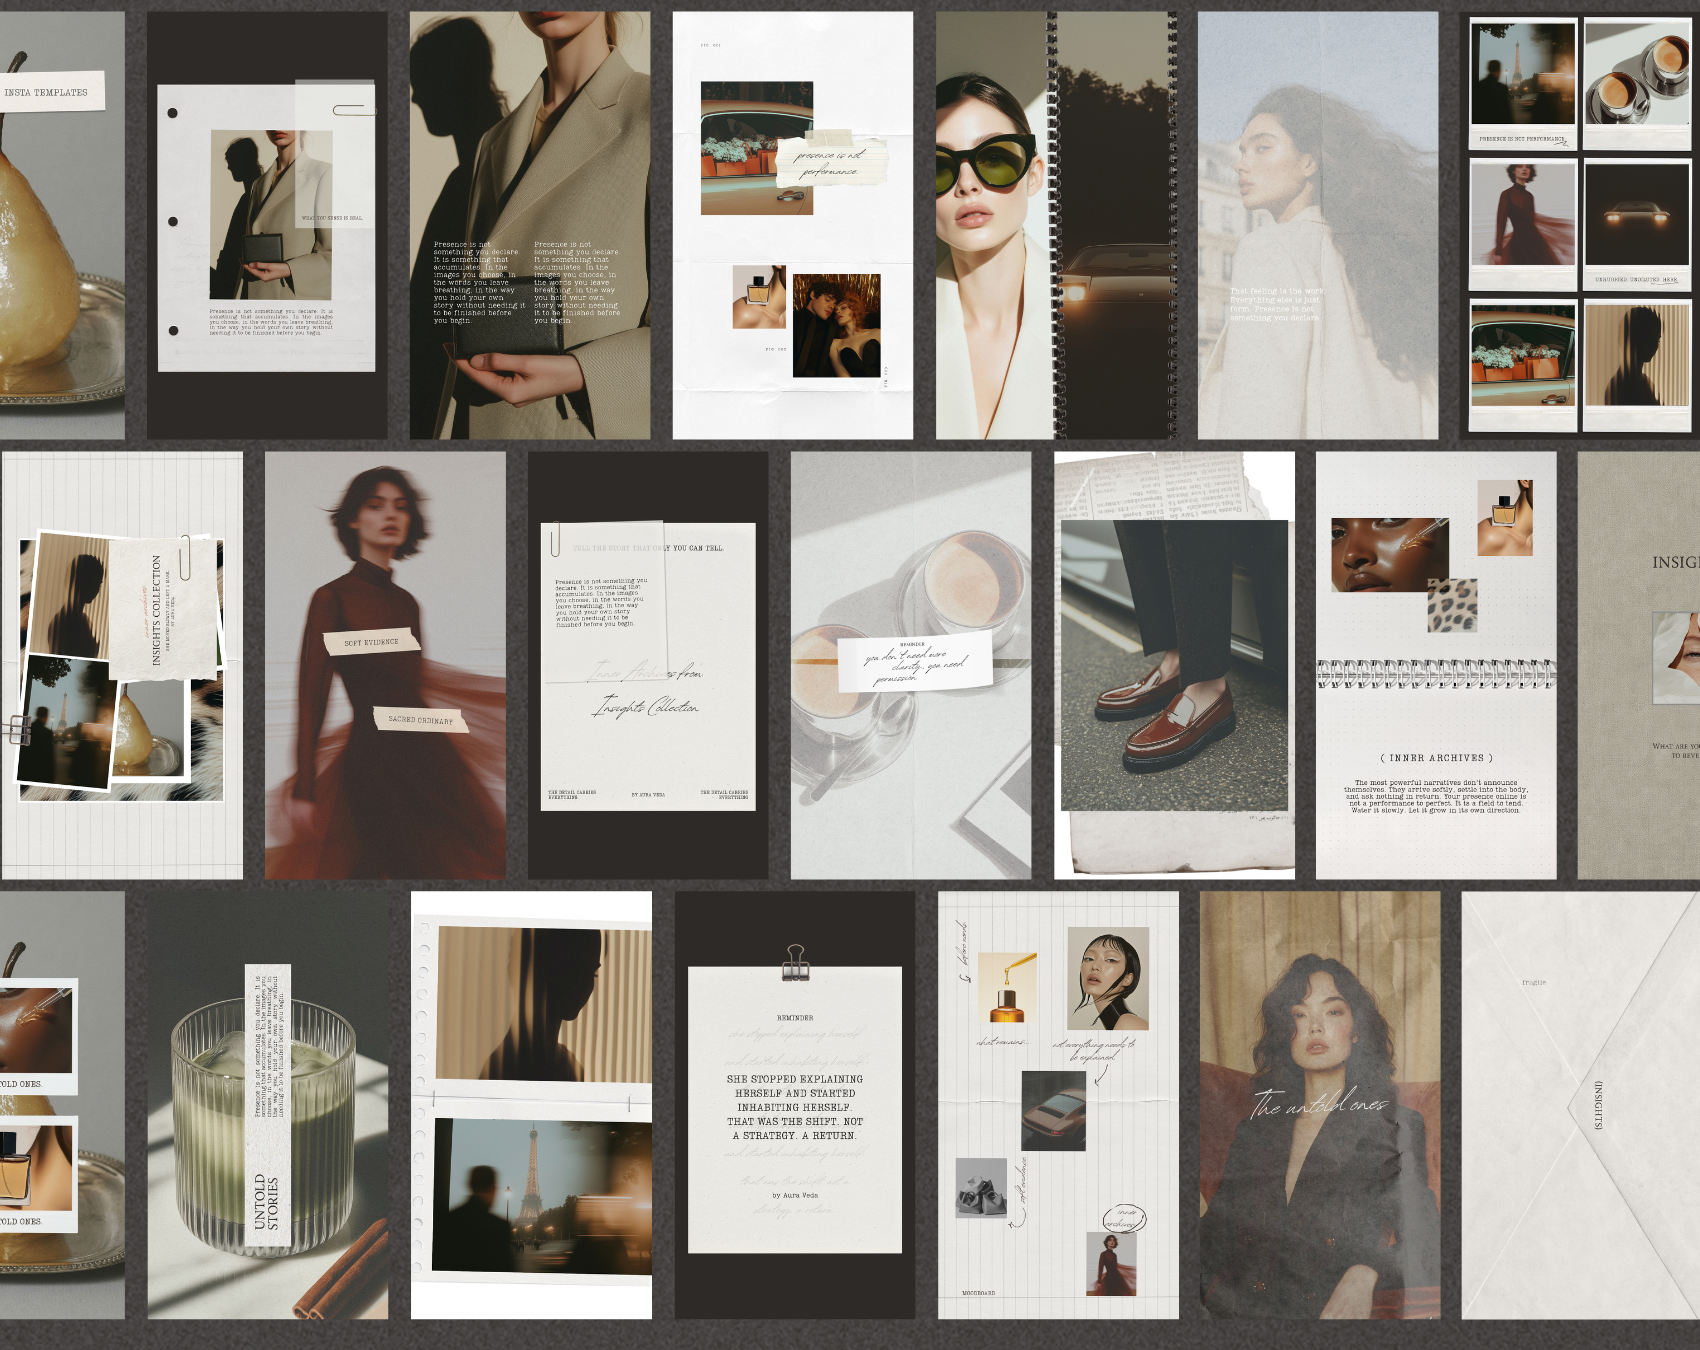Click the black bob woman portrait on the moodboard

[x=1108, y=979]
